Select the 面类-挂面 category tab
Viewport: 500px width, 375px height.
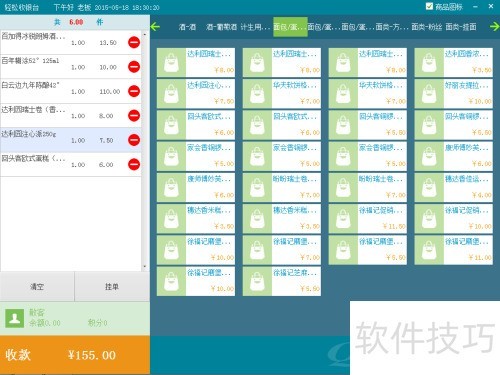pos(461,27)
